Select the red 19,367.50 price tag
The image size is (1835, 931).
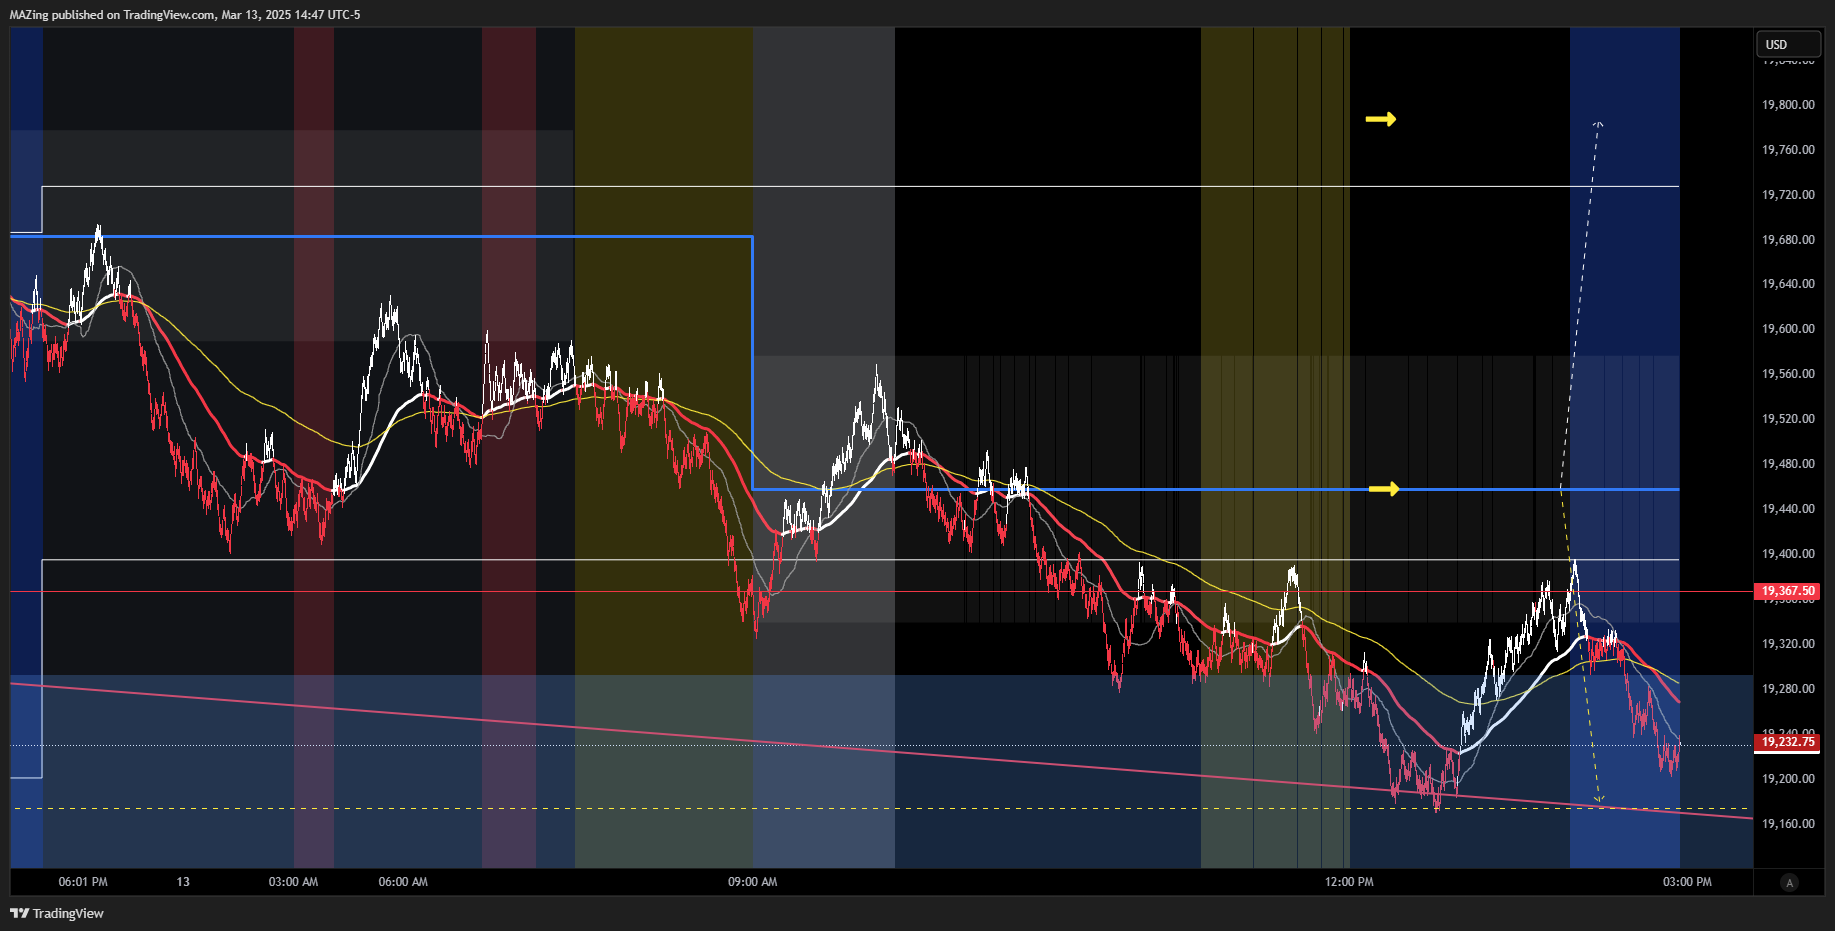pyautogui.click(x=1788, y=591)
